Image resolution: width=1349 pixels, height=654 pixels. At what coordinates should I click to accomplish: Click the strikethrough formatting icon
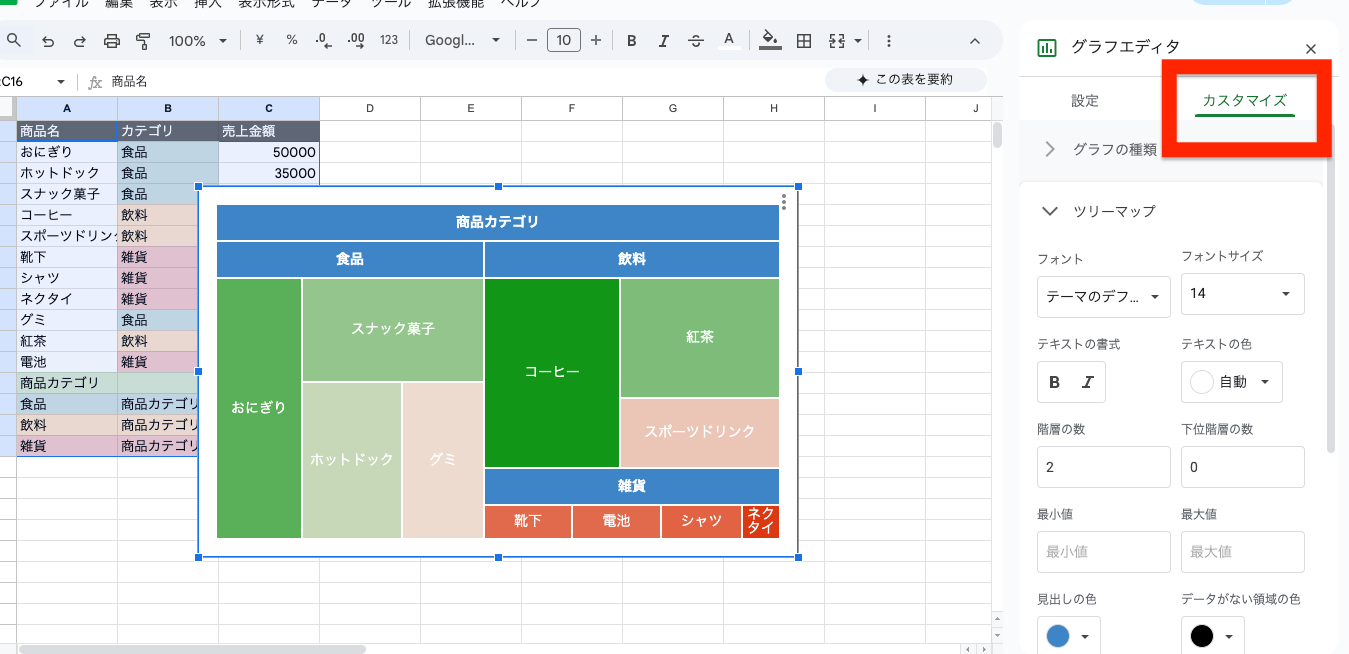tap(696, 41)
